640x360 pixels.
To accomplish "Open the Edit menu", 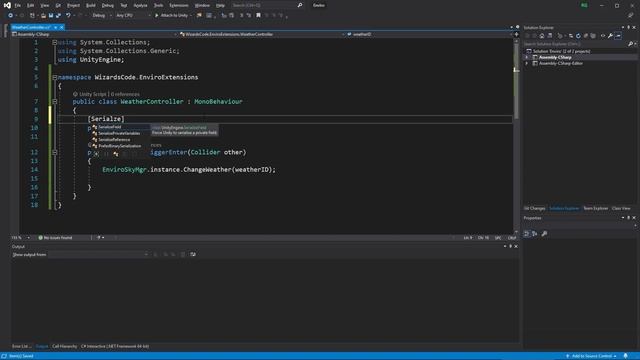I will [x=31, y=5].
